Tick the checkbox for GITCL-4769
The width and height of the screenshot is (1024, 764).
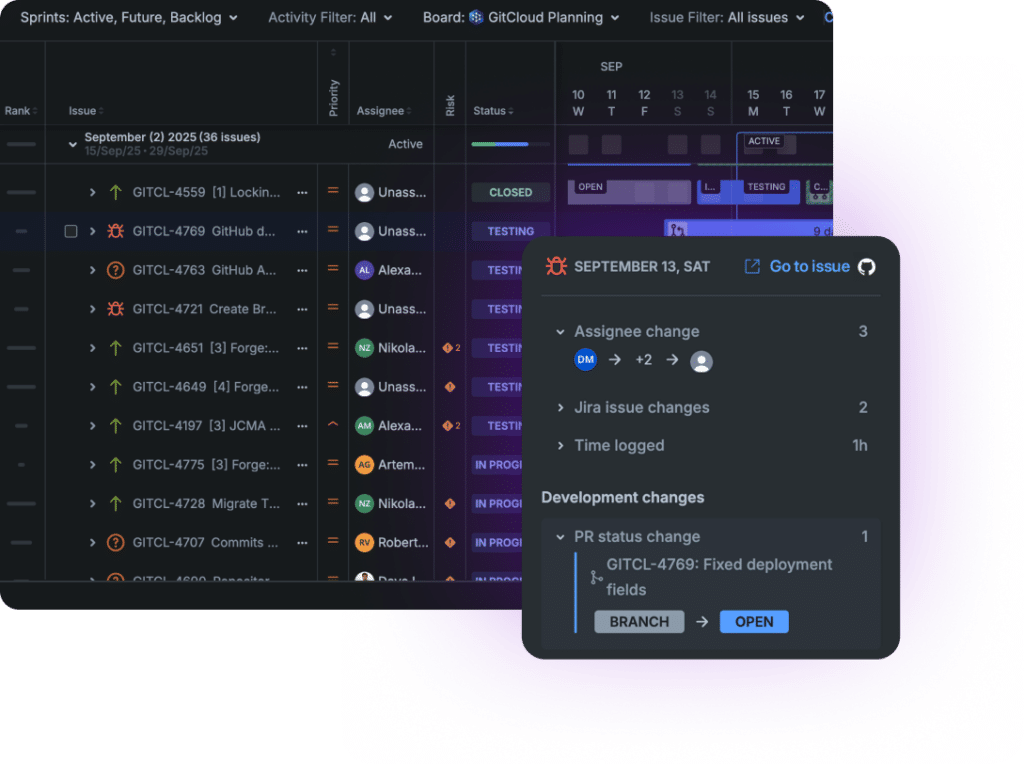(x=71, y=231)
